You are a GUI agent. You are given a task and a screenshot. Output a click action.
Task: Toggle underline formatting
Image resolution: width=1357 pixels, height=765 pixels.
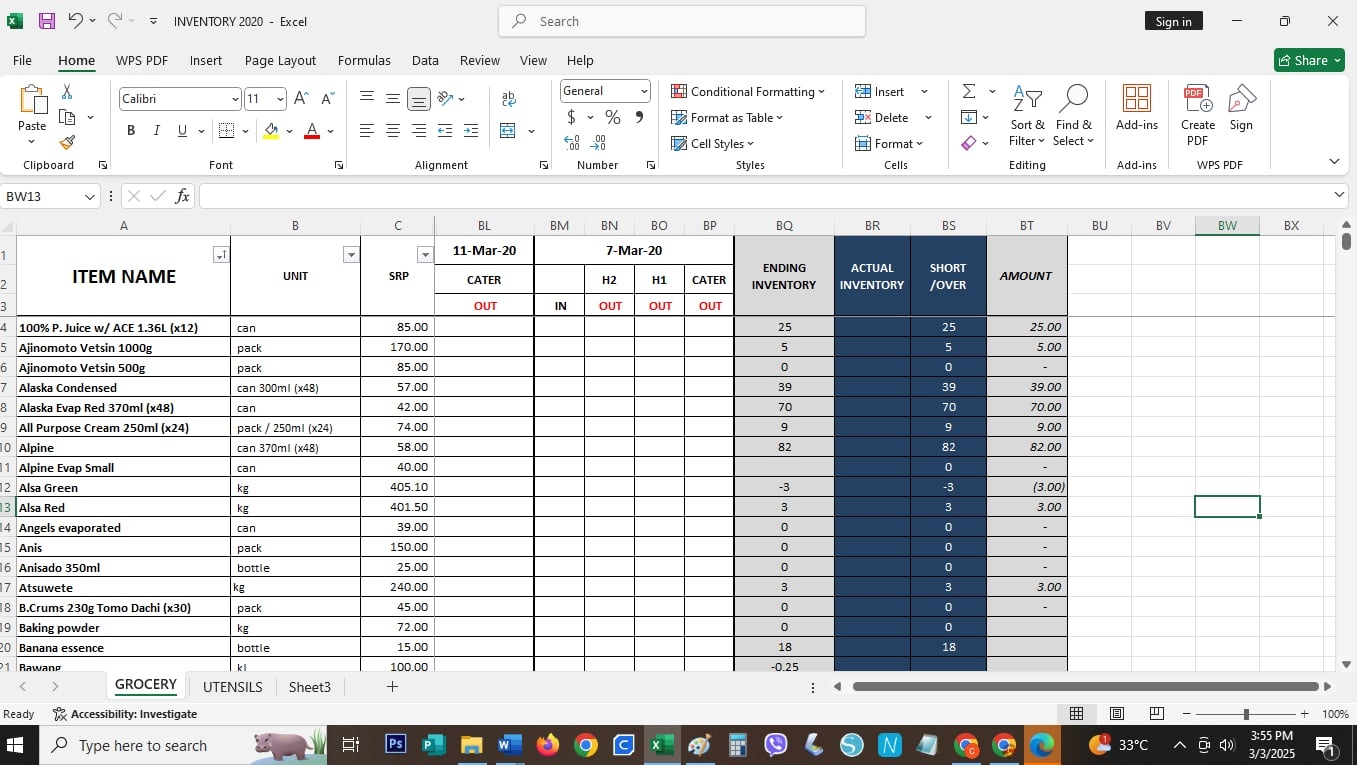182,131
